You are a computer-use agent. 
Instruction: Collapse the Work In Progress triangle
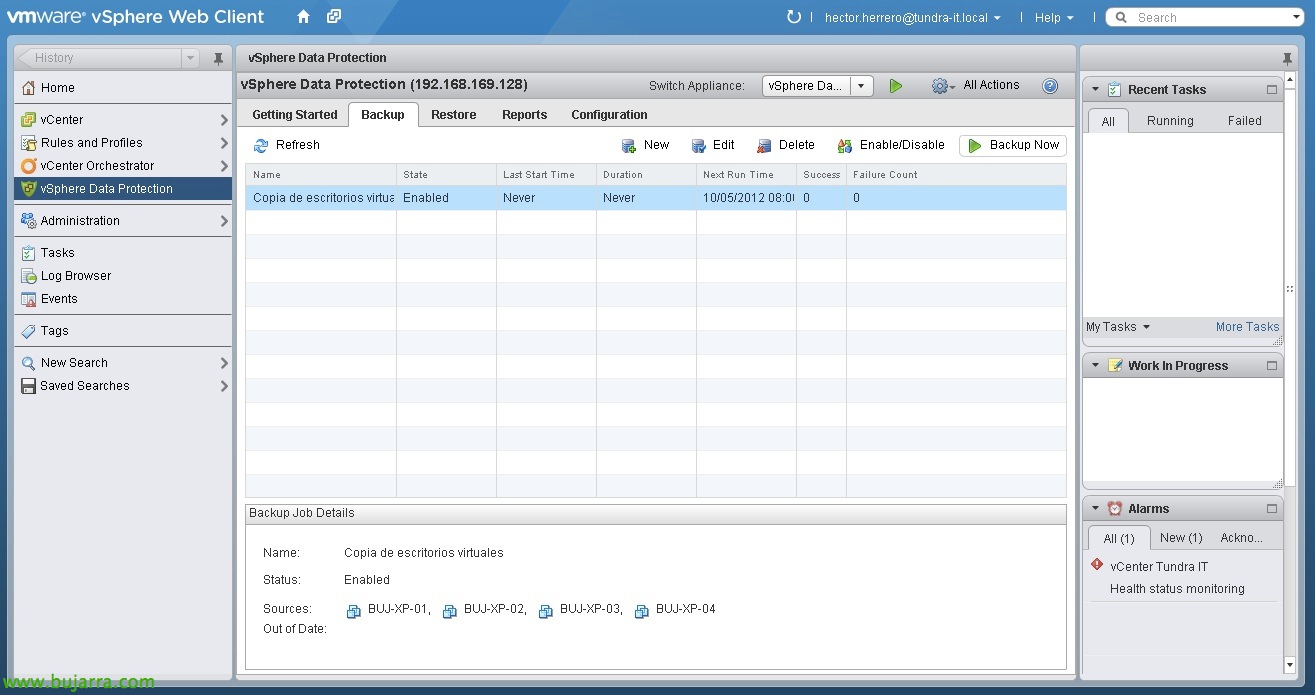(1095, 365)
